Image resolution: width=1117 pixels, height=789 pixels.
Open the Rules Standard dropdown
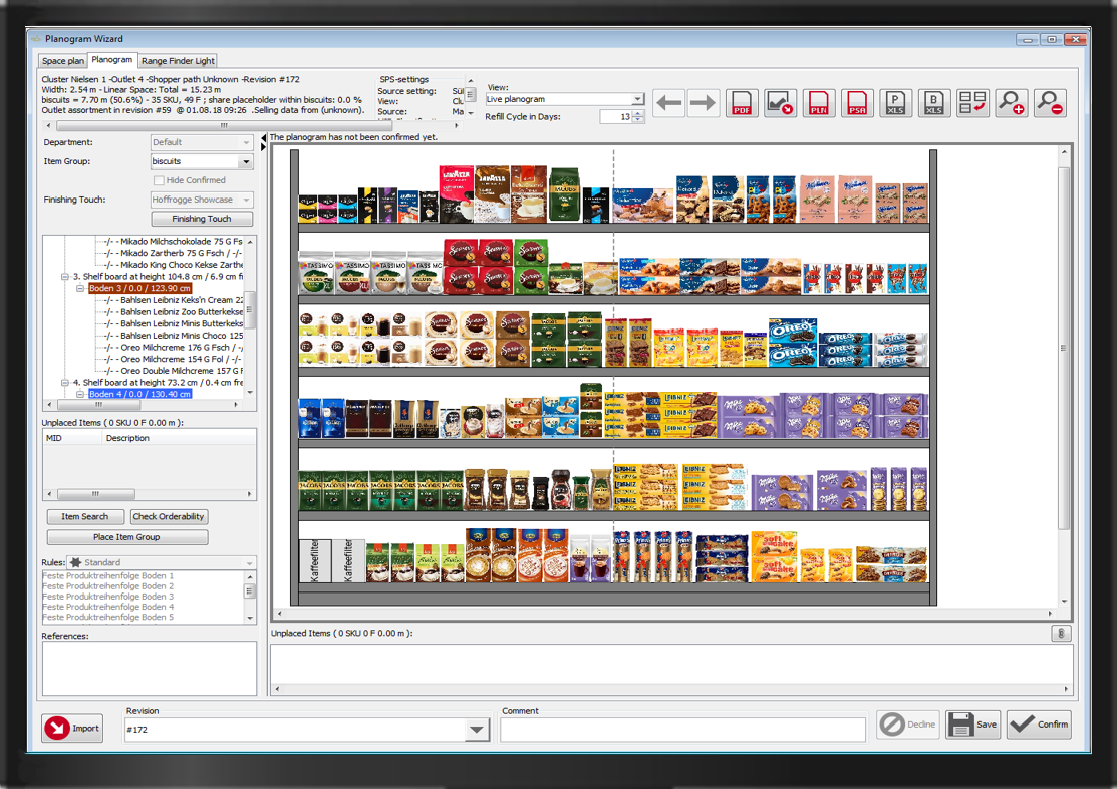coord(249,563)
